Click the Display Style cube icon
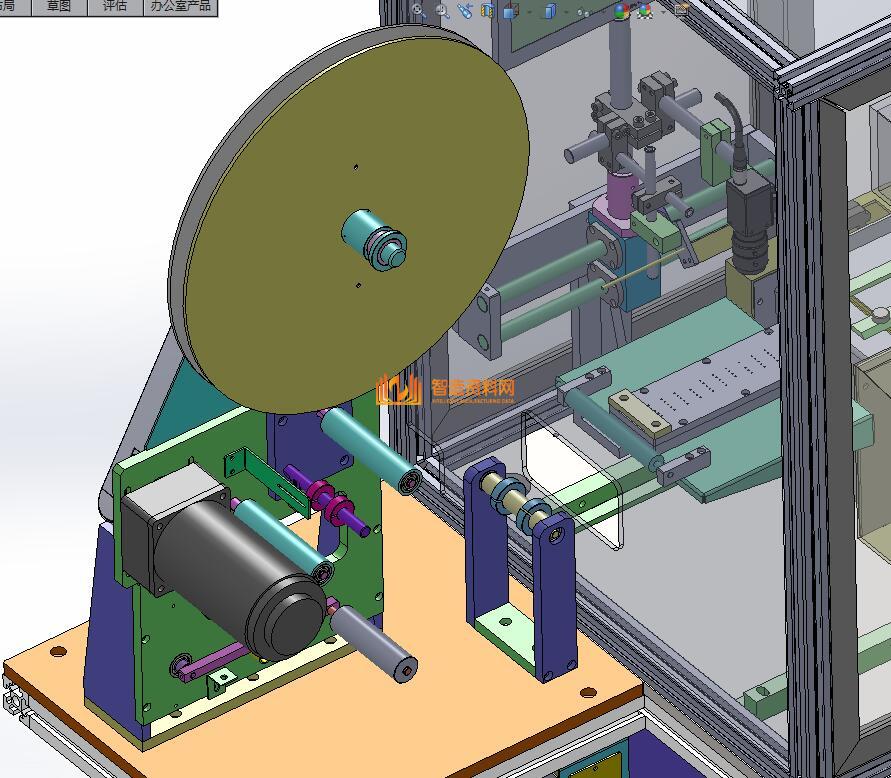891x778 pixels. click(x=548, y=11)
